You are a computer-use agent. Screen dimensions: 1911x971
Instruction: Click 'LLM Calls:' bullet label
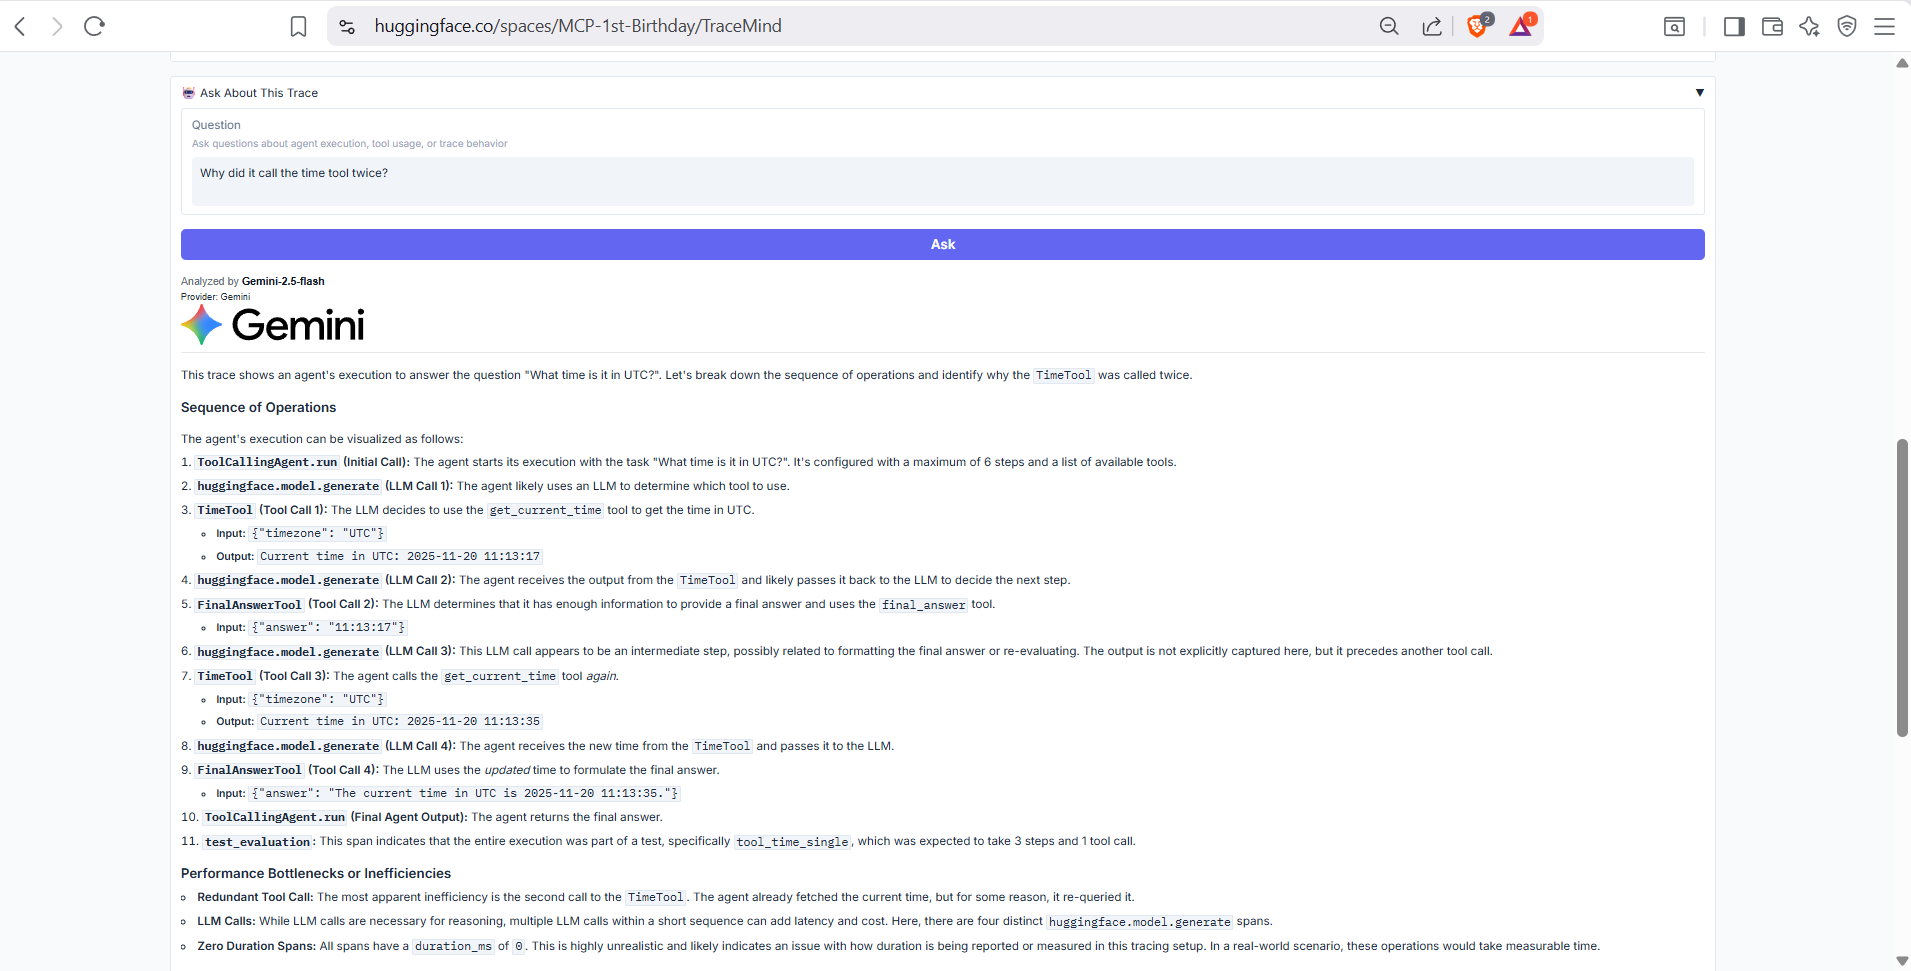(226, 921)
